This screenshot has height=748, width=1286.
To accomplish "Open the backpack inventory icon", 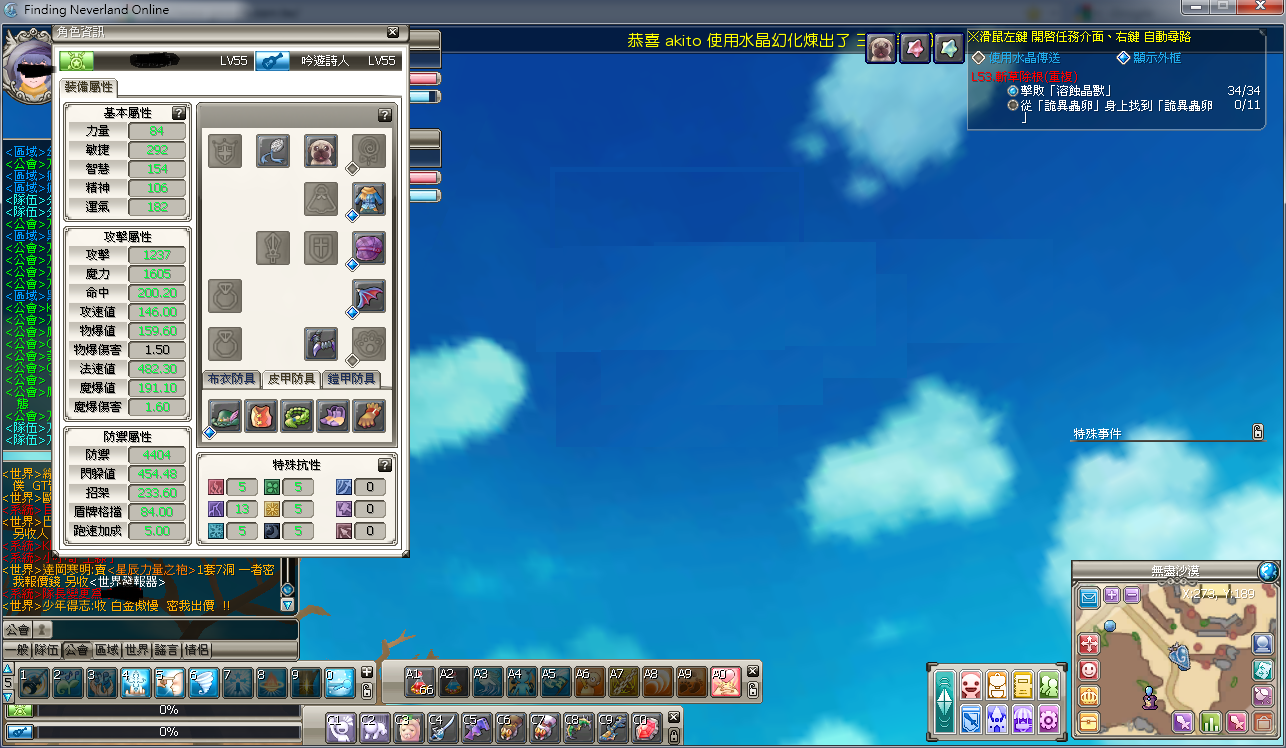I will [x=997, y=685].
